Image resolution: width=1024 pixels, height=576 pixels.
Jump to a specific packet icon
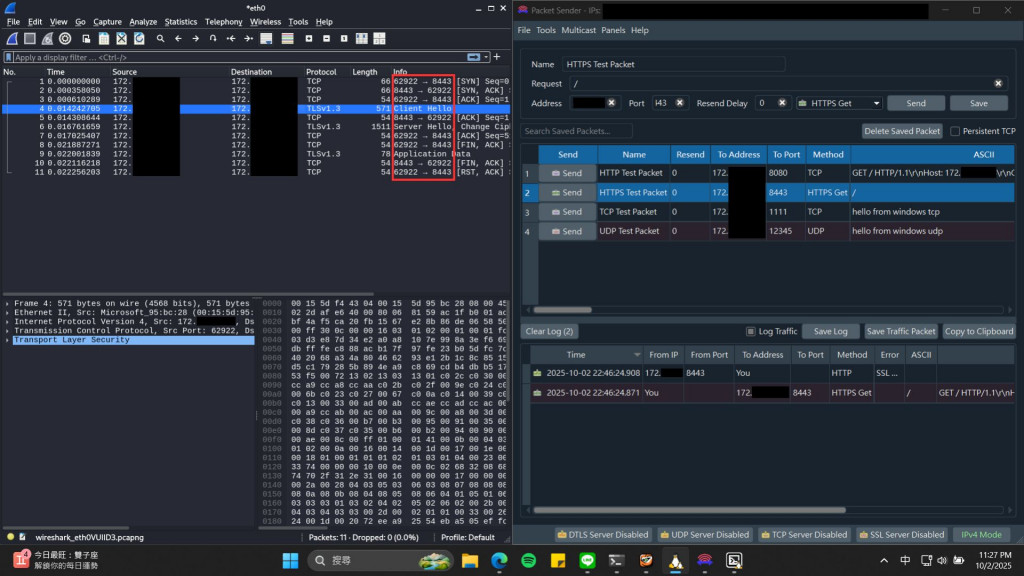213,39
